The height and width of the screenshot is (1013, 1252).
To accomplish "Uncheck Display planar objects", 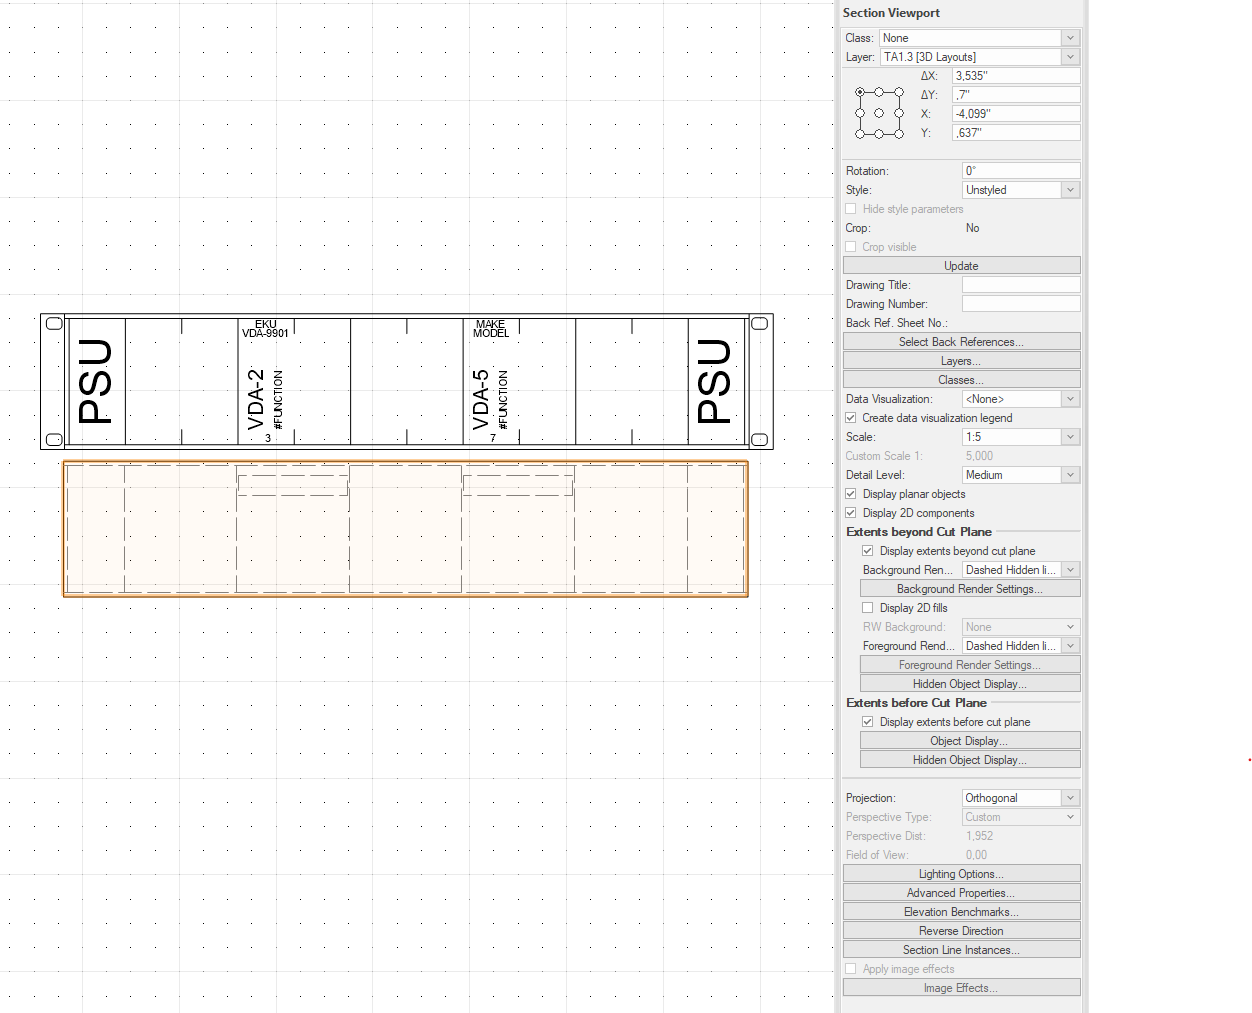I will (851, 494).
